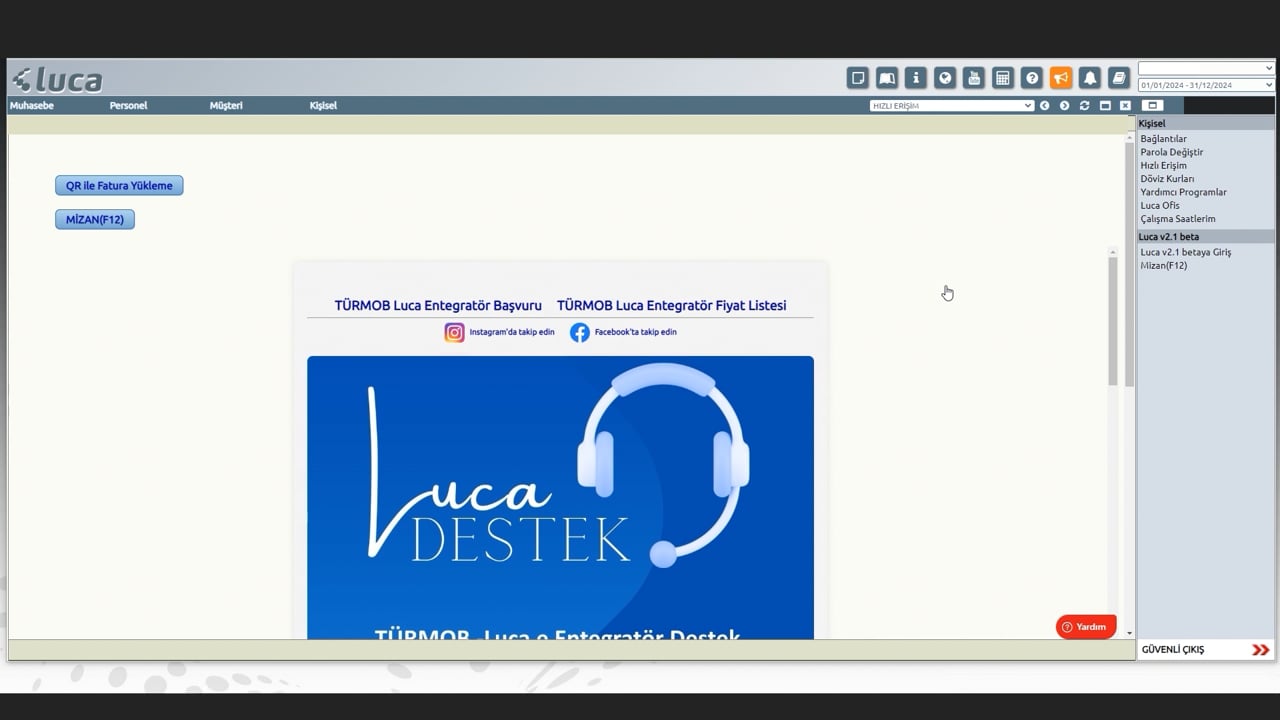Click Facebook'ta takip edin link
1280x720 pixels.
tap(636, 332)
